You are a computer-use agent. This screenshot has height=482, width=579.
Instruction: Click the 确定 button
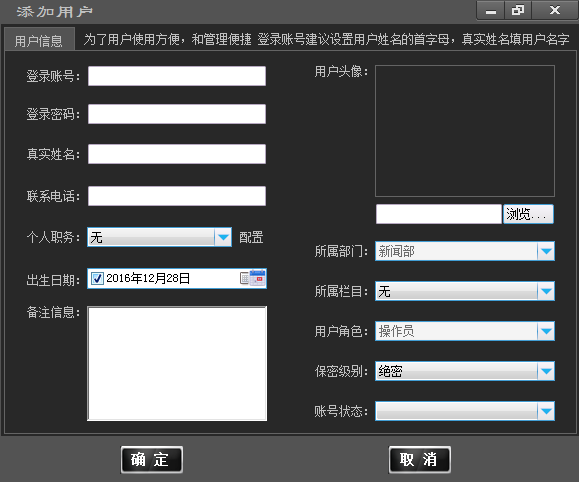[152, 460]
